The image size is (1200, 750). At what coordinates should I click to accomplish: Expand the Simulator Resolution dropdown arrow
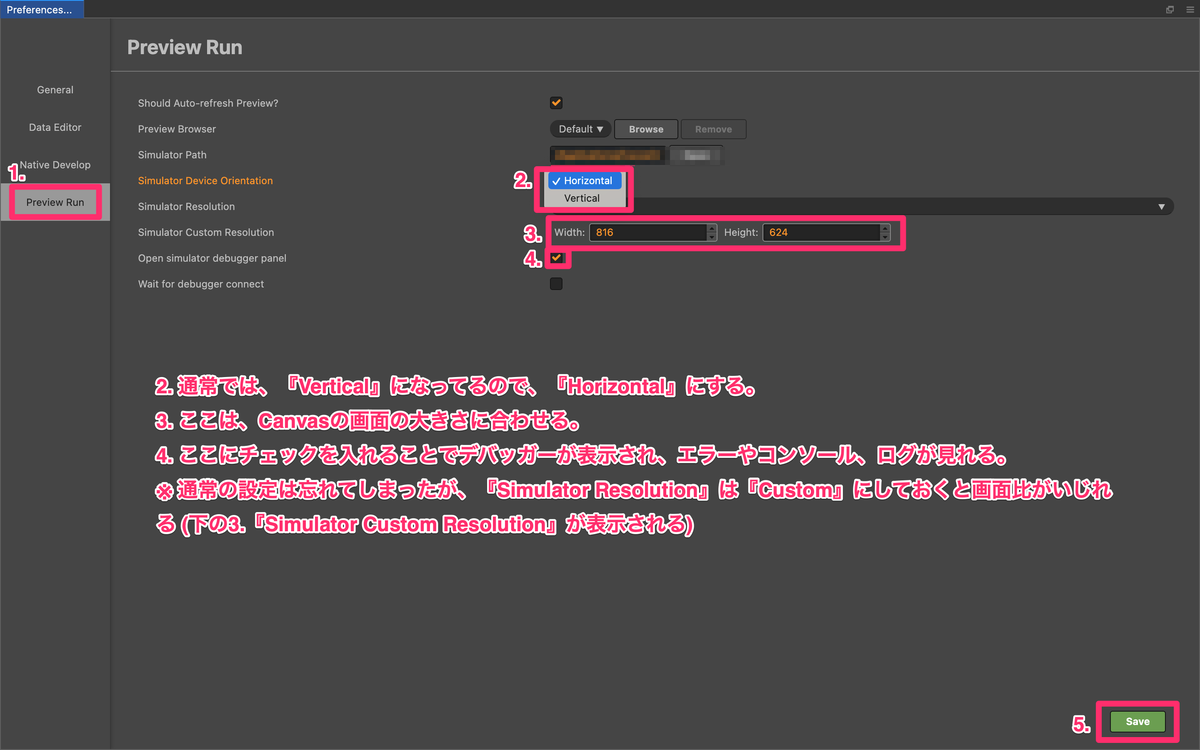pos(1162,207)
